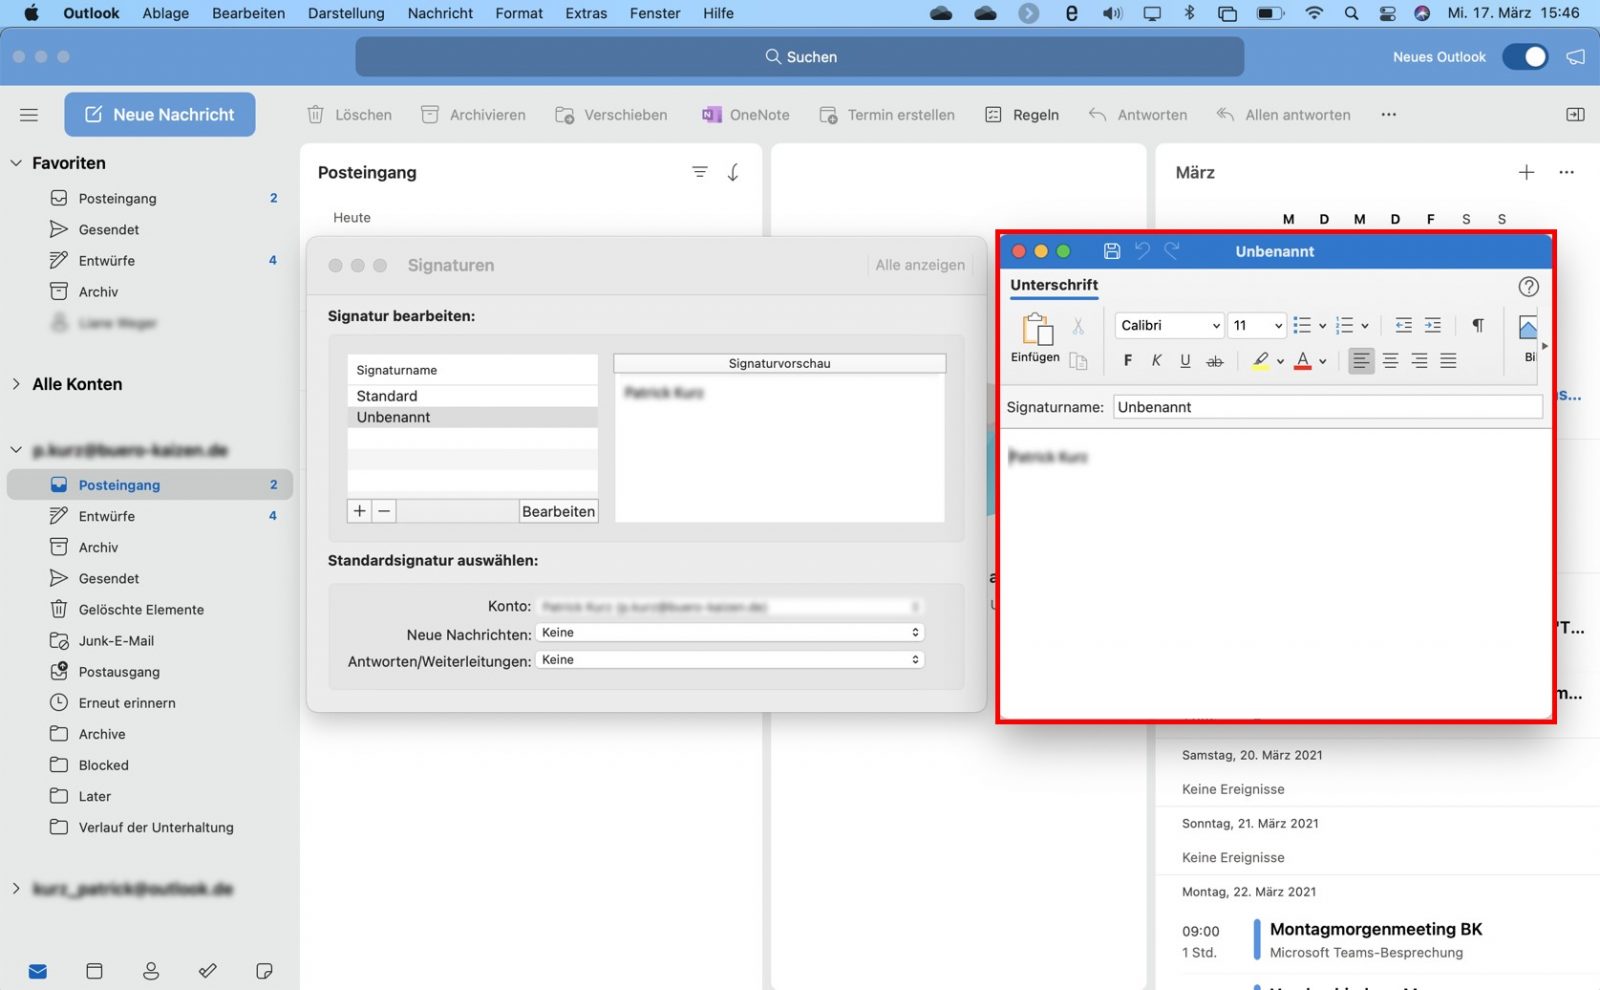Open OneNote from the Outlook toolbar
Viewport: 1600px width, 990px height.
713,114
